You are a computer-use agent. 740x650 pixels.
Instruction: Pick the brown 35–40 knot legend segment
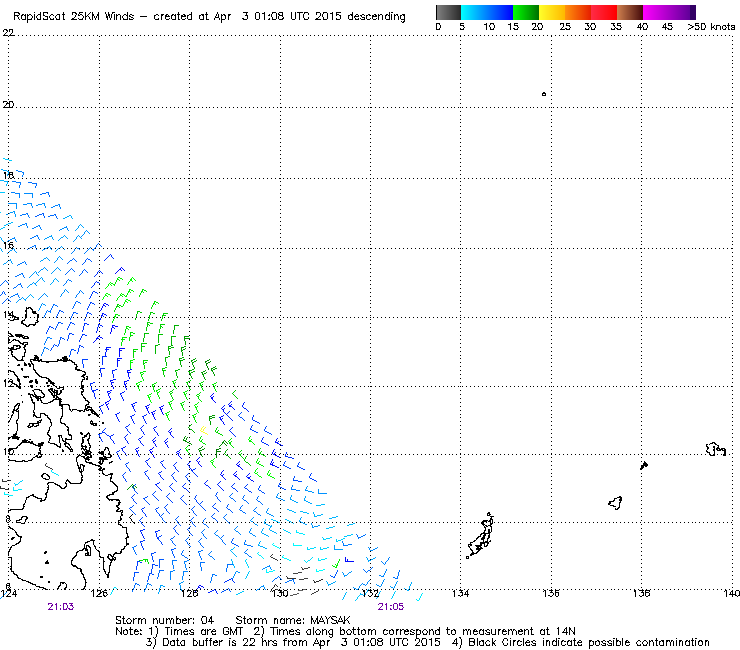click(630, 12)
